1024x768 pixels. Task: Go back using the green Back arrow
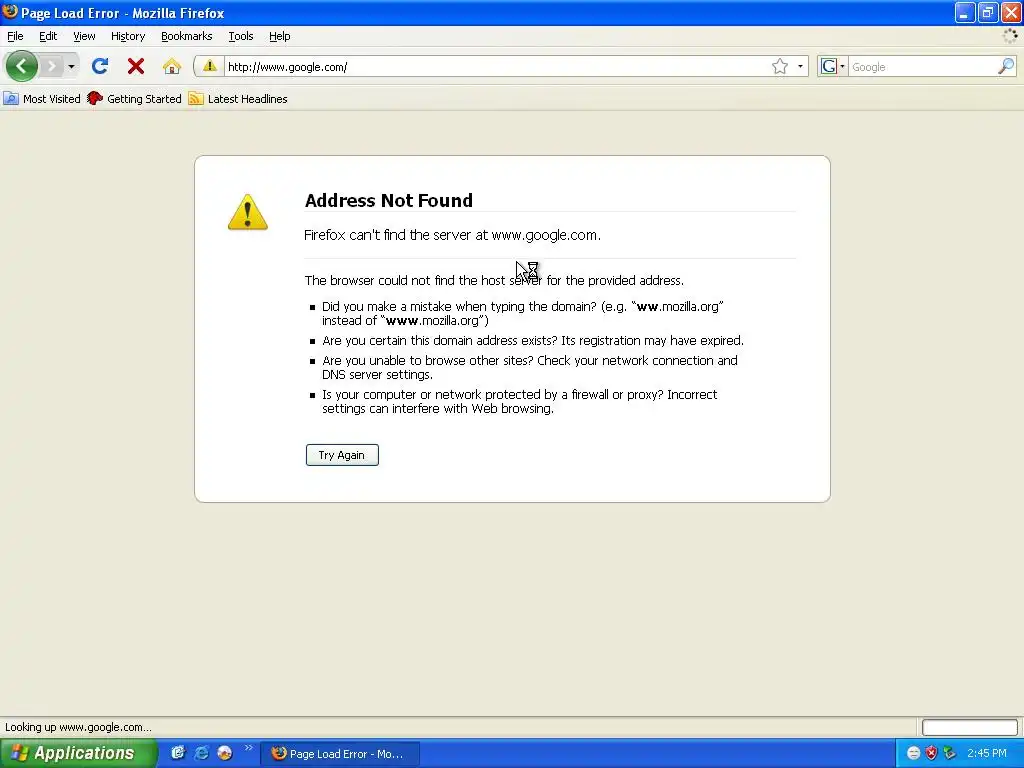[22, 66]
